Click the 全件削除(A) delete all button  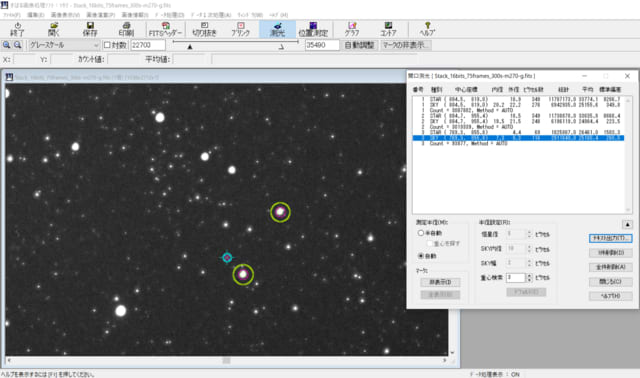tap(611, 267)
